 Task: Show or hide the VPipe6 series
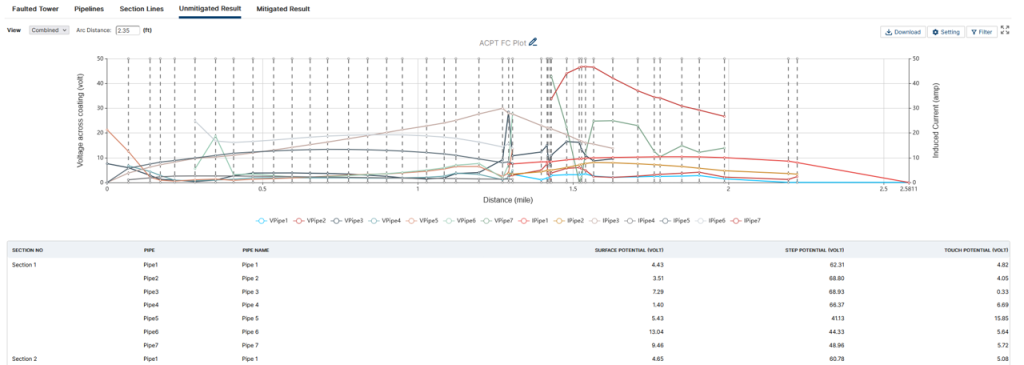click(459, 221)
